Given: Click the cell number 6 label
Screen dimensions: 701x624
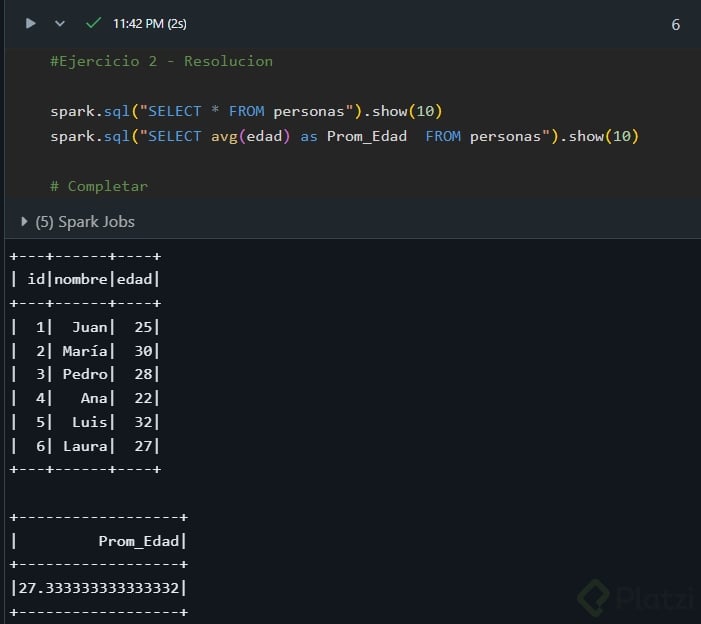Looking at the screenshot, I should pos(675,24).
